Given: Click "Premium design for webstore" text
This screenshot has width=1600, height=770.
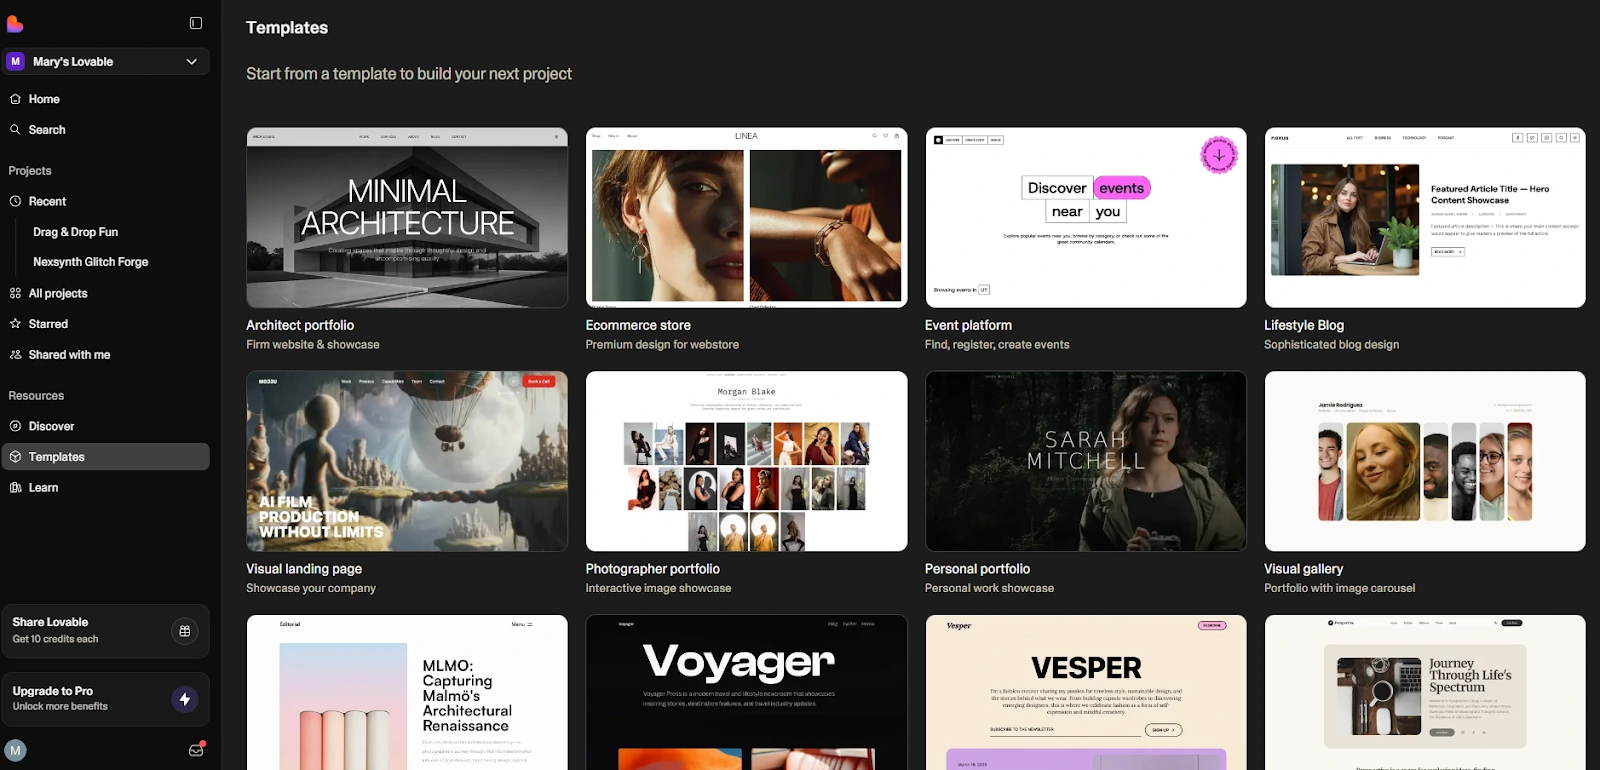Looking at the screenshot, I should (x=662, y=344).
